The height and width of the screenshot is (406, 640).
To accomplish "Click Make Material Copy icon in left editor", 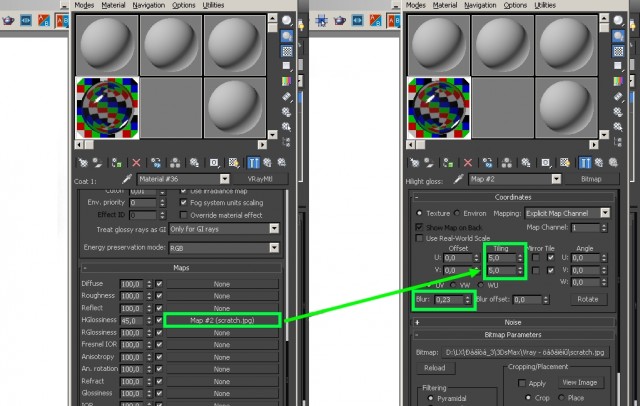I will (x=156, y=163).
